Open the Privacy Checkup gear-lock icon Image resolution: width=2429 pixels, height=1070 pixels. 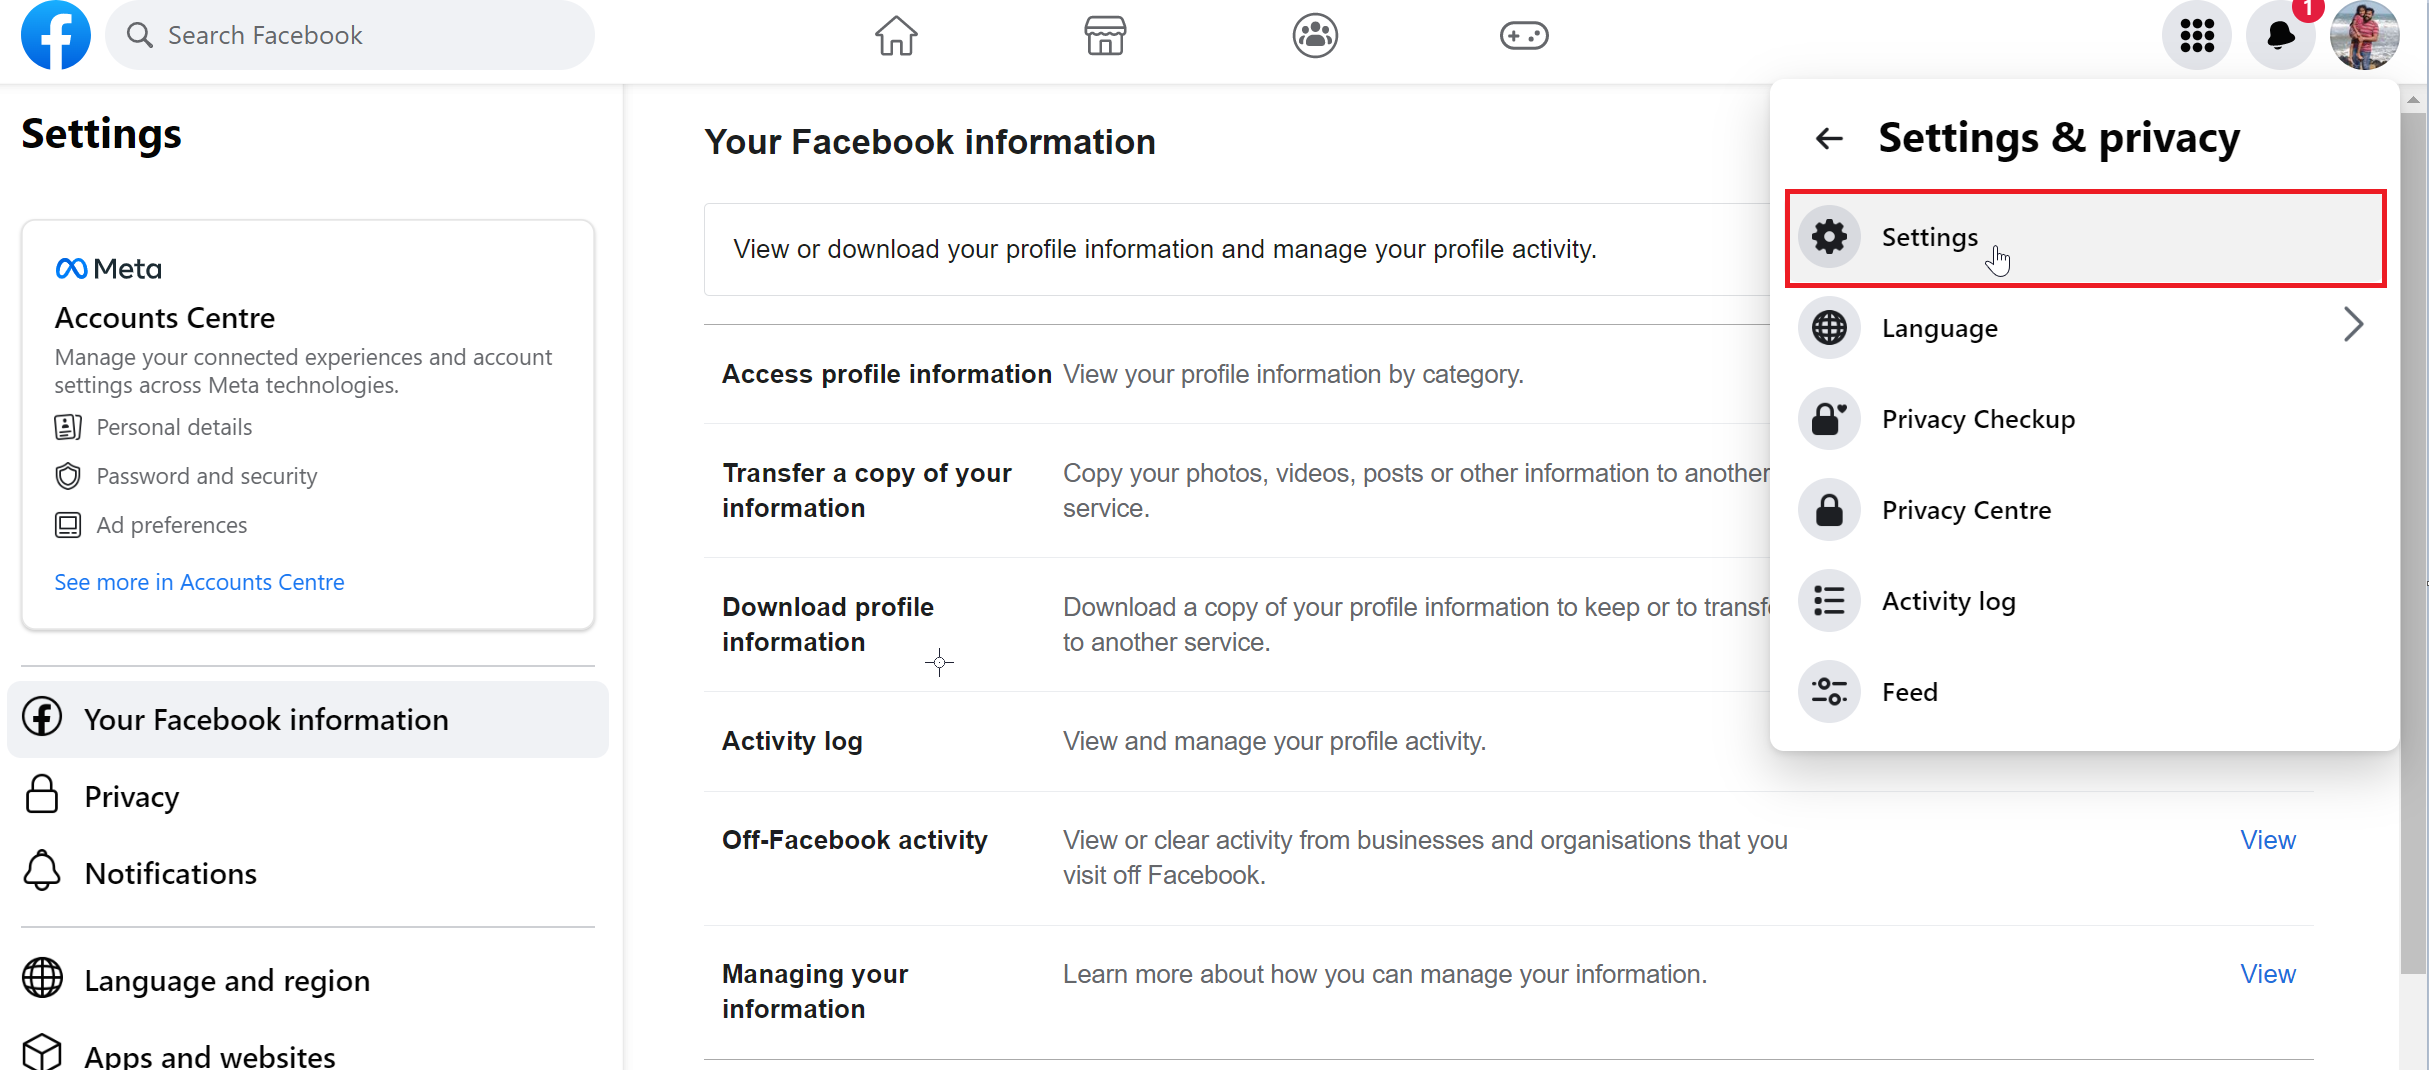(x=1828, y=418)
